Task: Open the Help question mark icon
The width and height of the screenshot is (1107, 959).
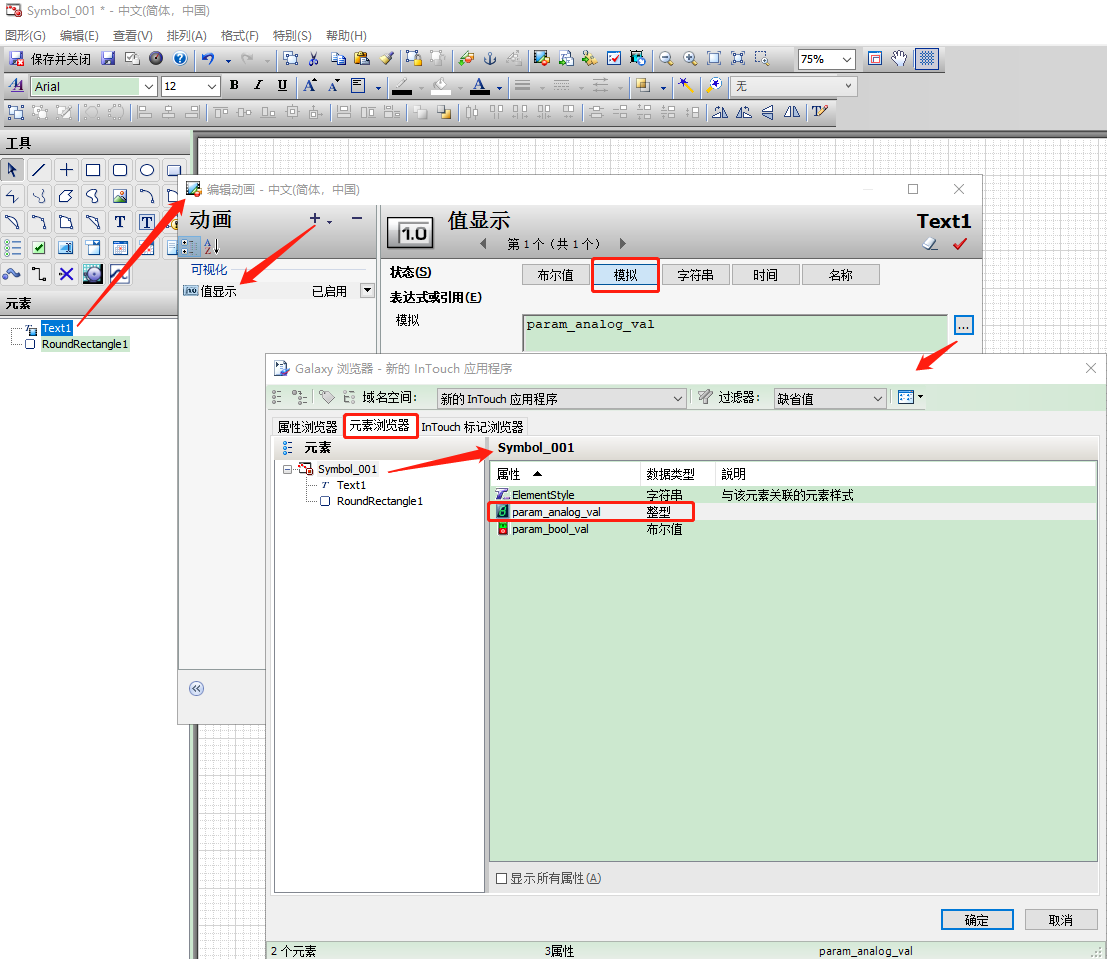Action: point(180,59)
